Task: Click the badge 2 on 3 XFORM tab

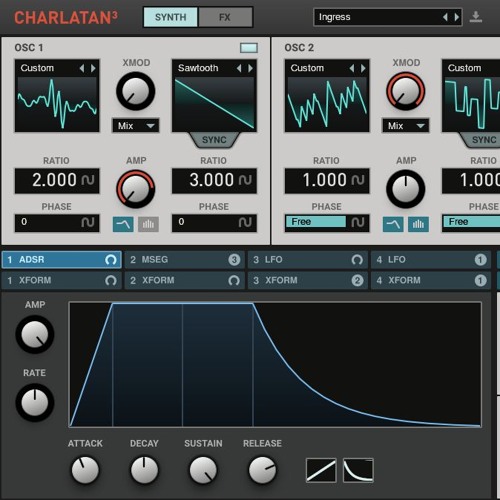Action: [x=357, y=281]
